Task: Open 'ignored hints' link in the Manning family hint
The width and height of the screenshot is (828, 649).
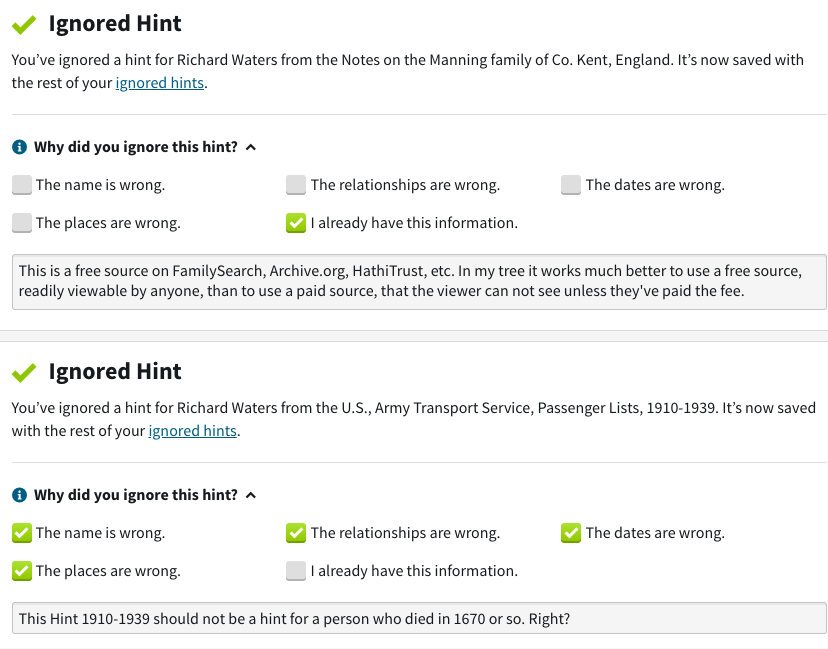Action: [x=160, y=83]
